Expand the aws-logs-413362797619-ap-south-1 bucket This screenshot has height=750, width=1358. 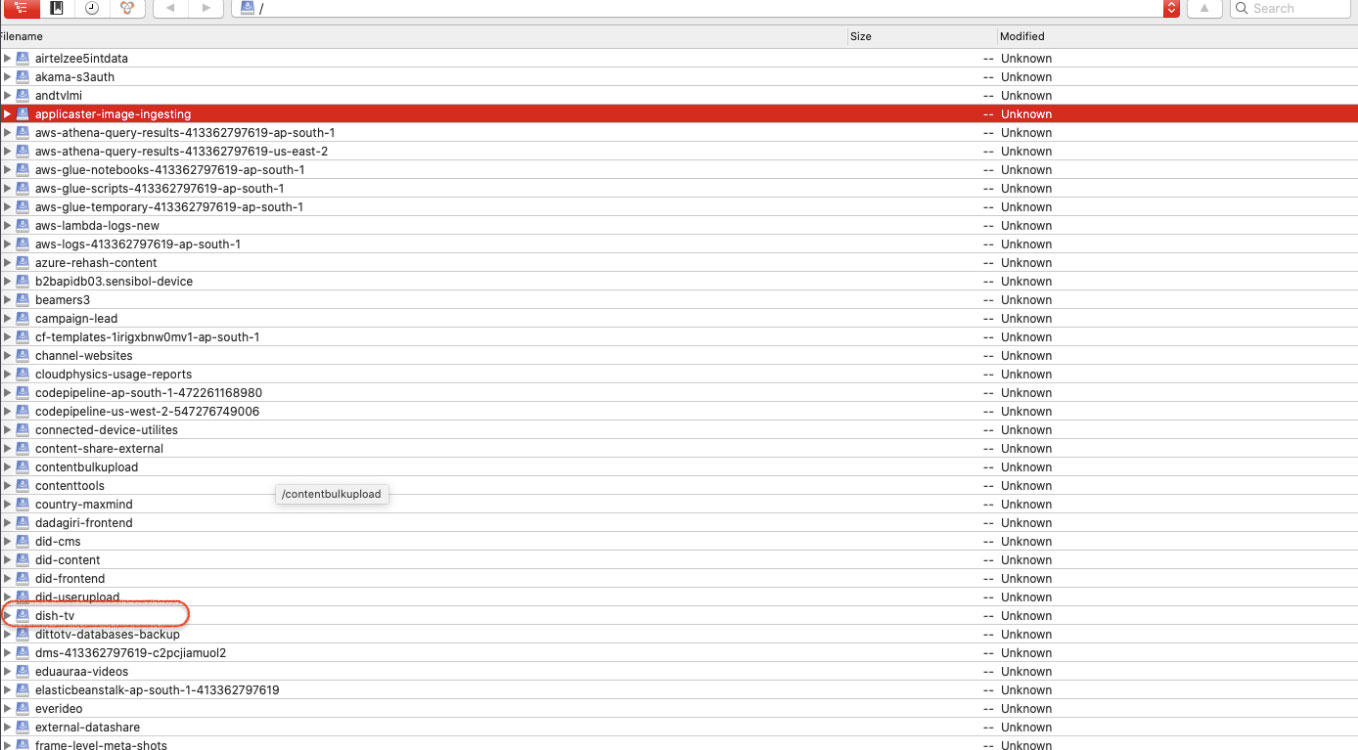pyautogui.click(x=7, y=244)
